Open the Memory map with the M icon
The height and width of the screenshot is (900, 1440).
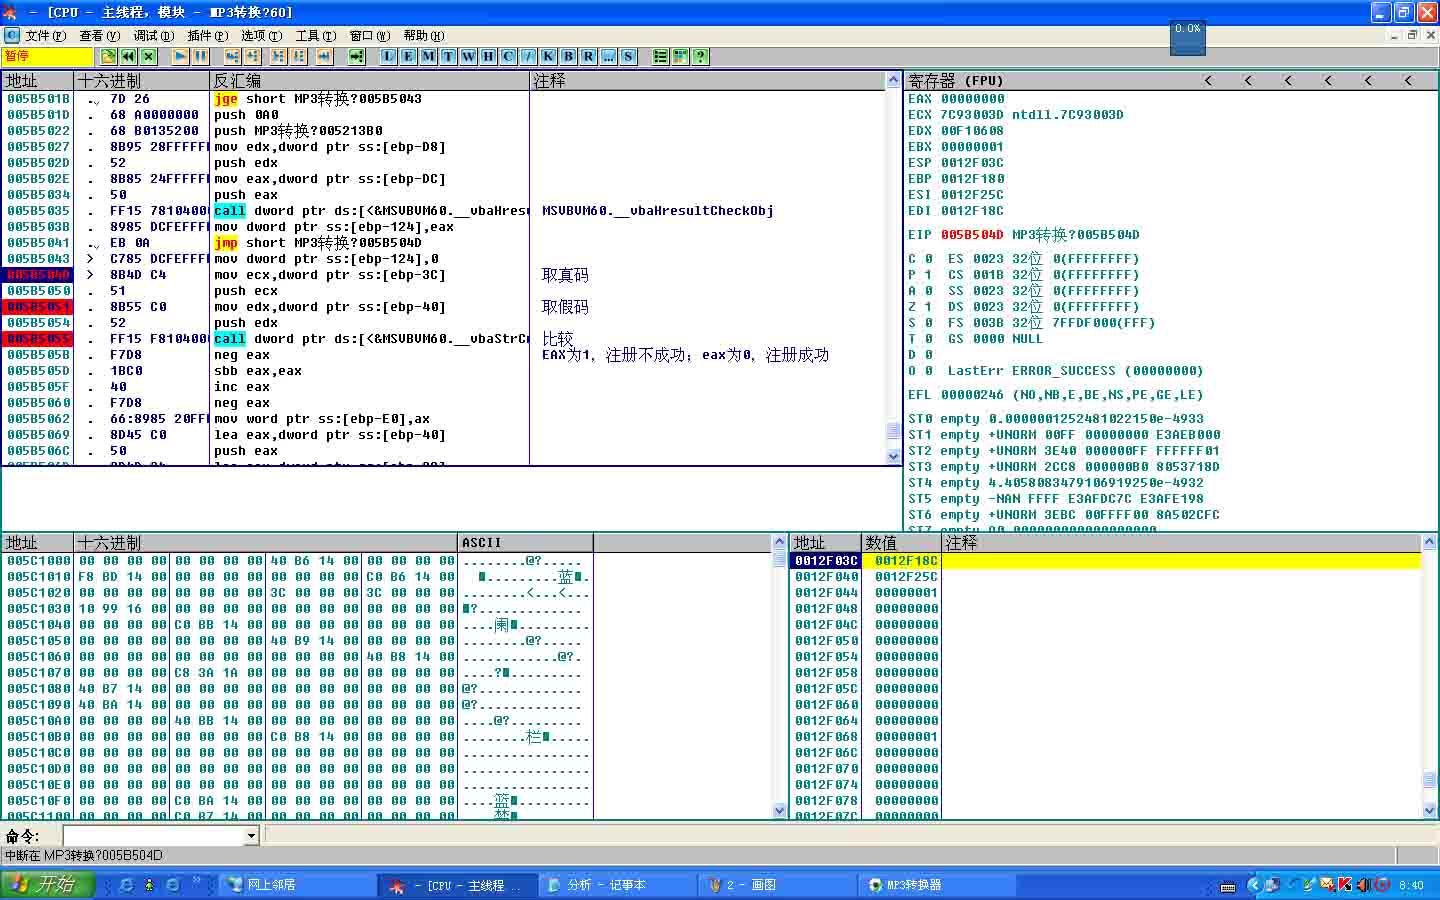click(428, 57)
